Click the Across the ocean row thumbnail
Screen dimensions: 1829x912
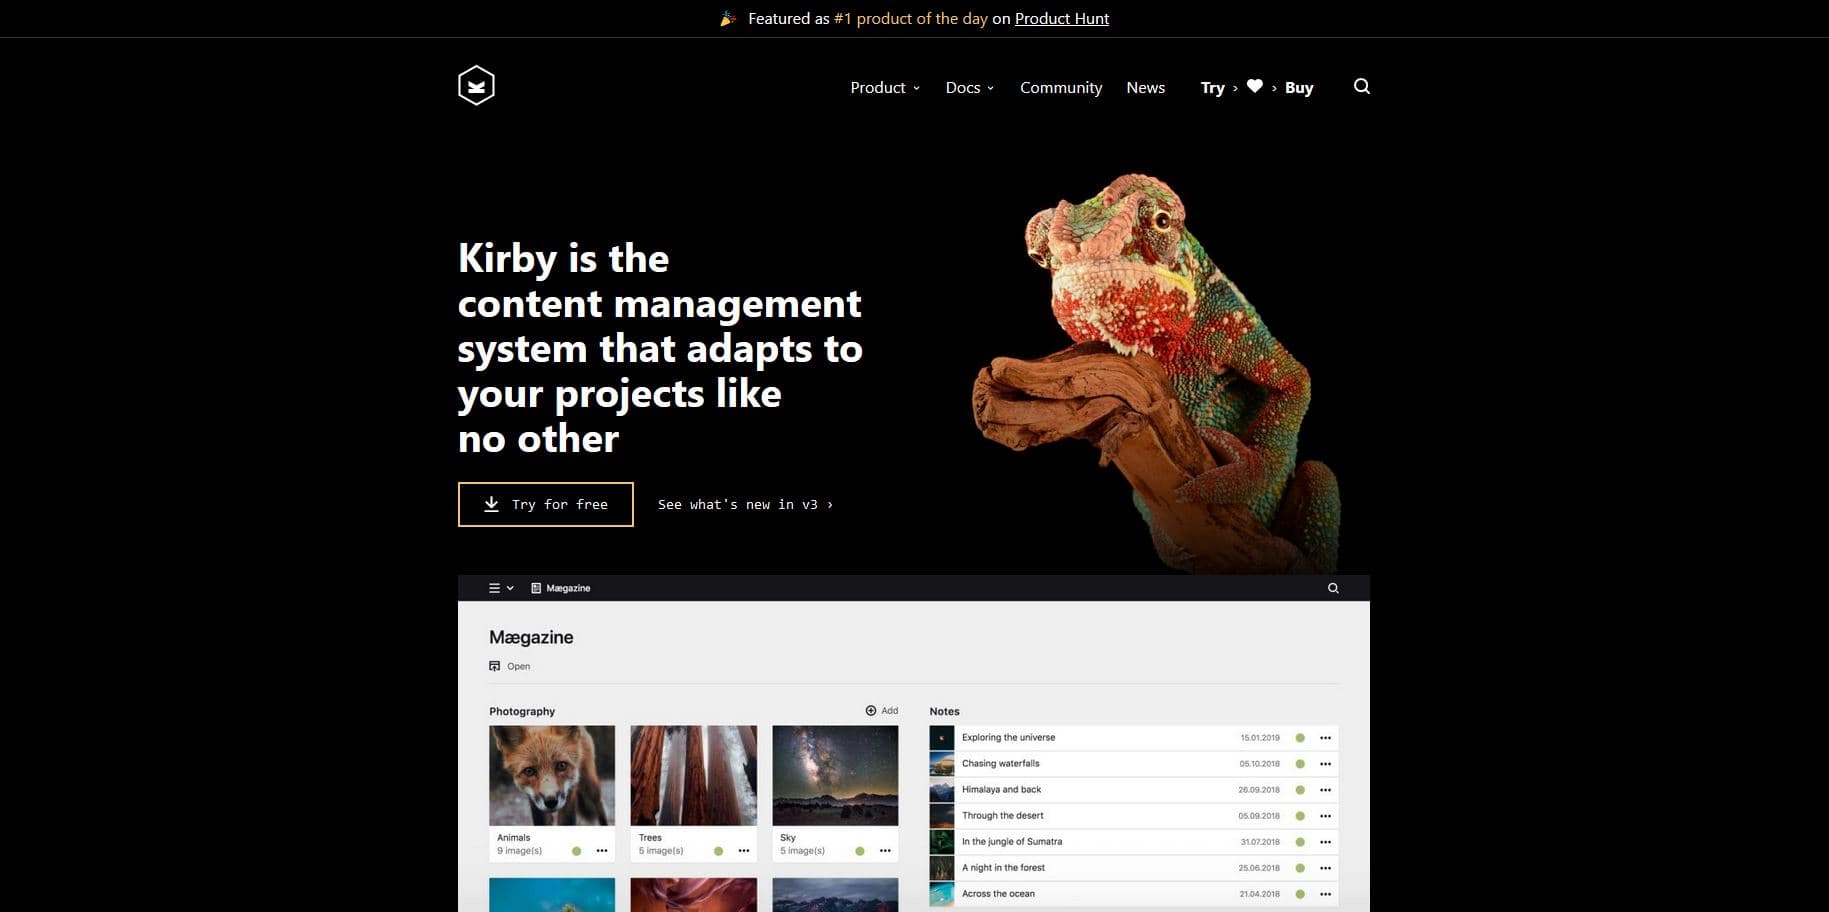coord(942,894)
